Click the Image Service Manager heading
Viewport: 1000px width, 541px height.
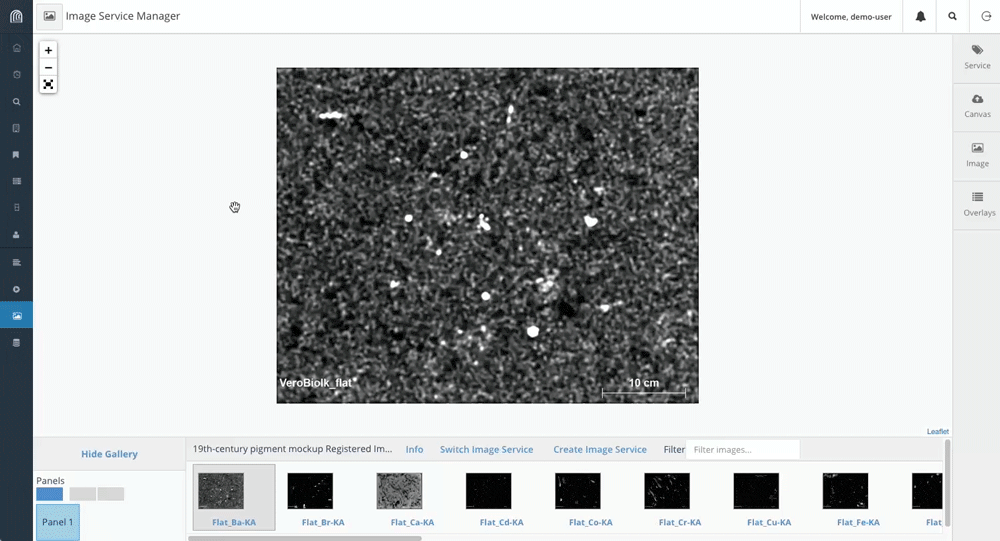[123, 16]
